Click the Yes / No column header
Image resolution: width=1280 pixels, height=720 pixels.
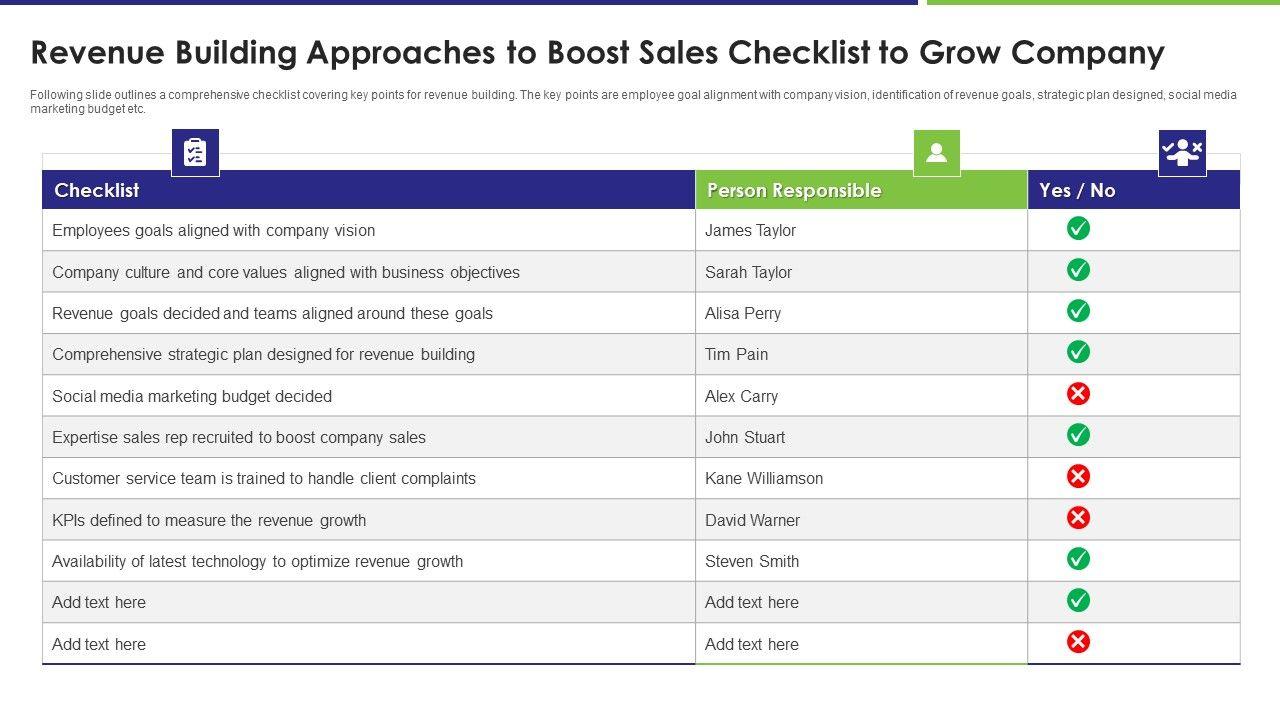(x=1077, y=190)
